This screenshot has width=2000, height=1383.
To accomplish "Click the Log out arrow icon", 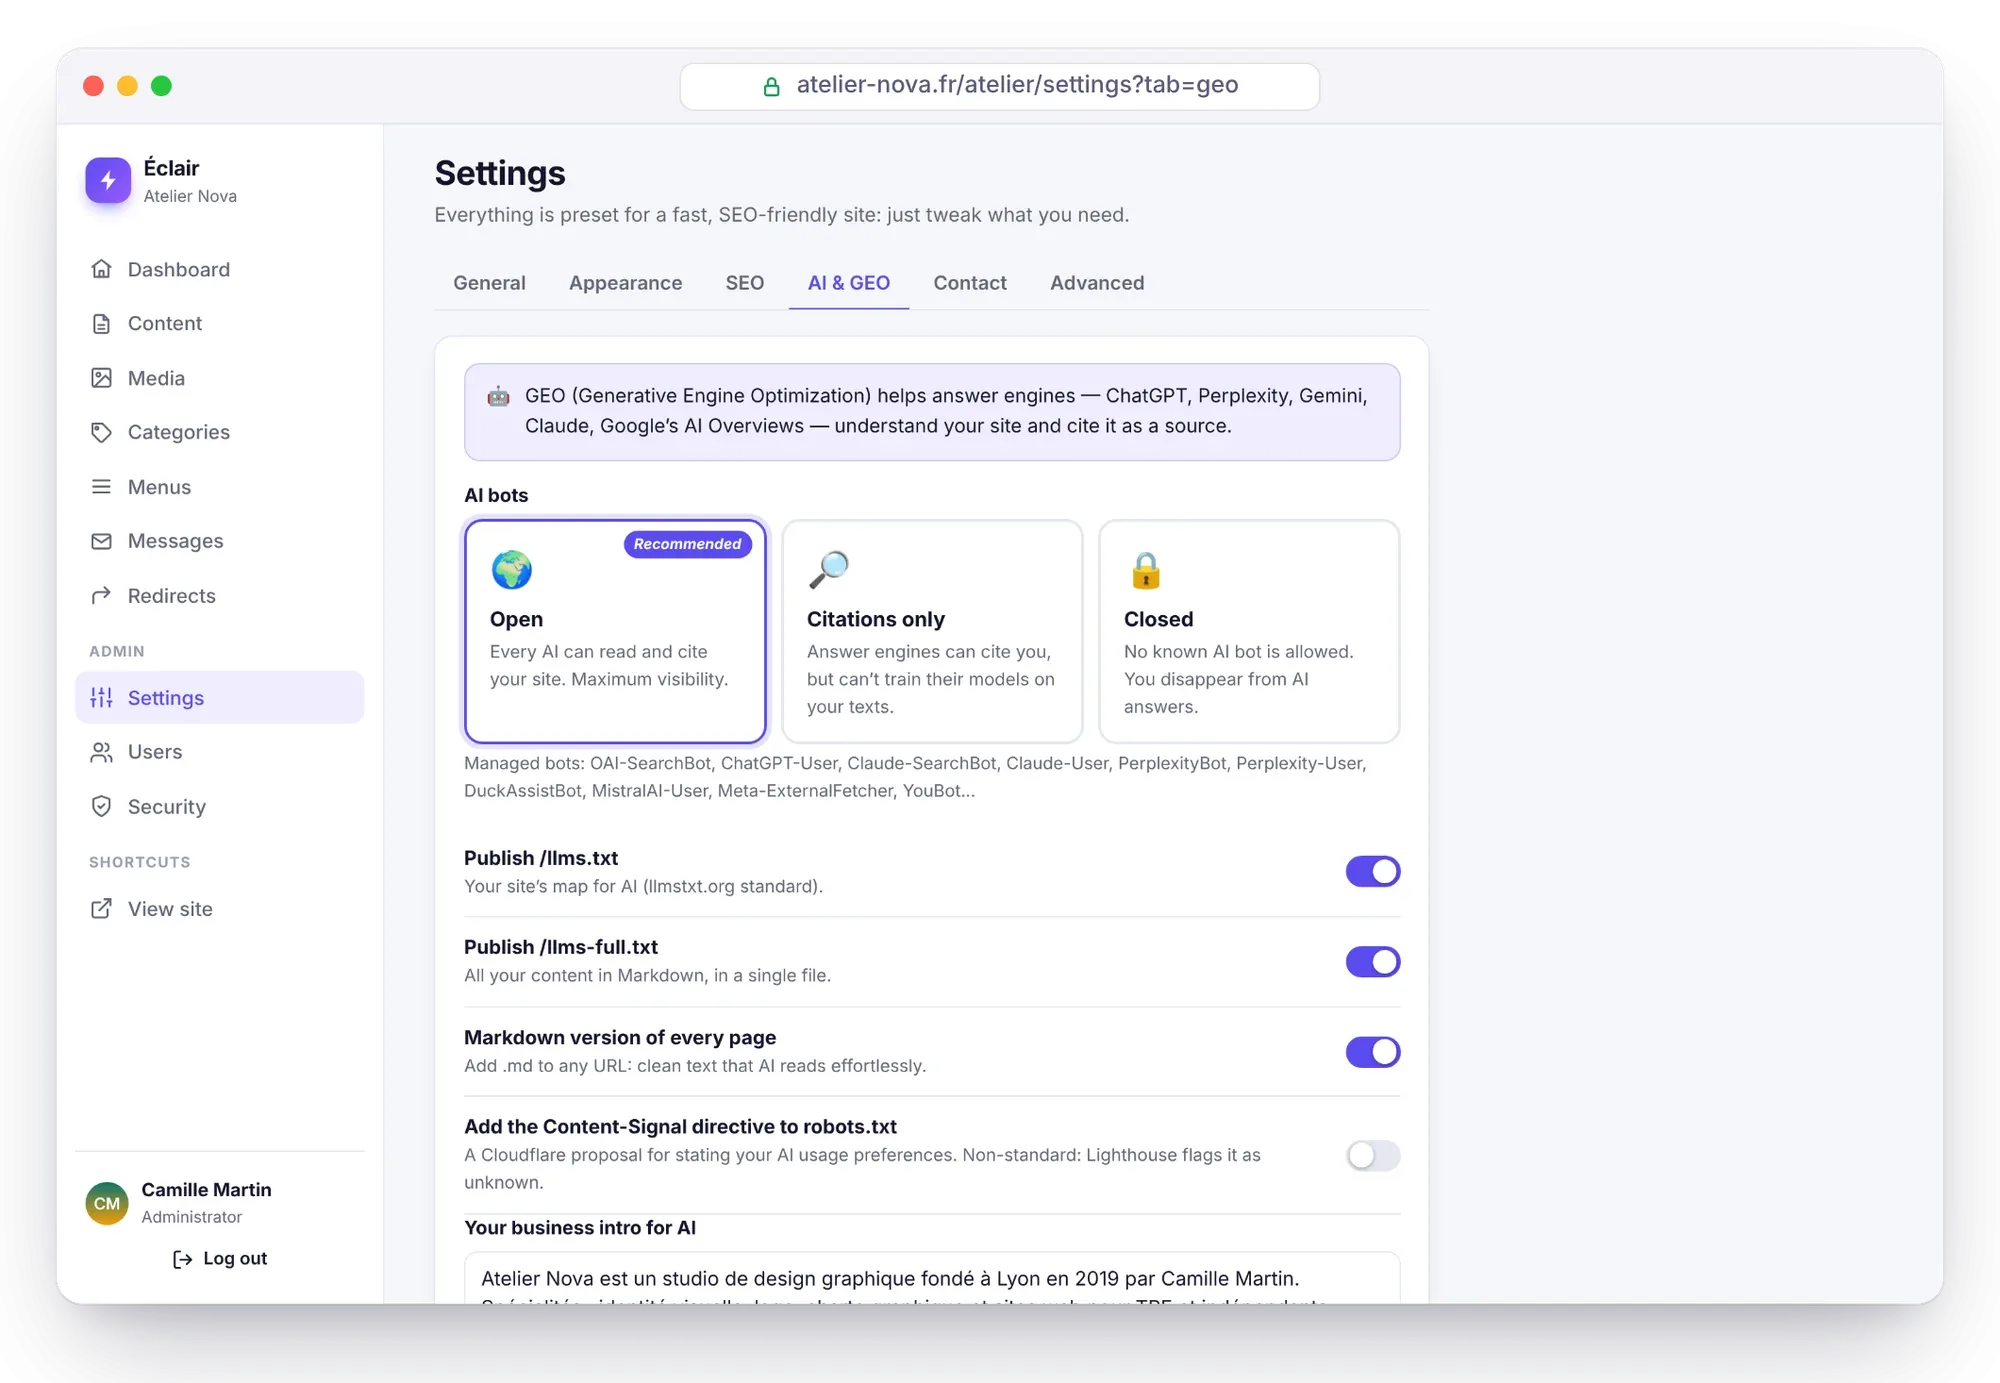I will [x=182, y=1259].
